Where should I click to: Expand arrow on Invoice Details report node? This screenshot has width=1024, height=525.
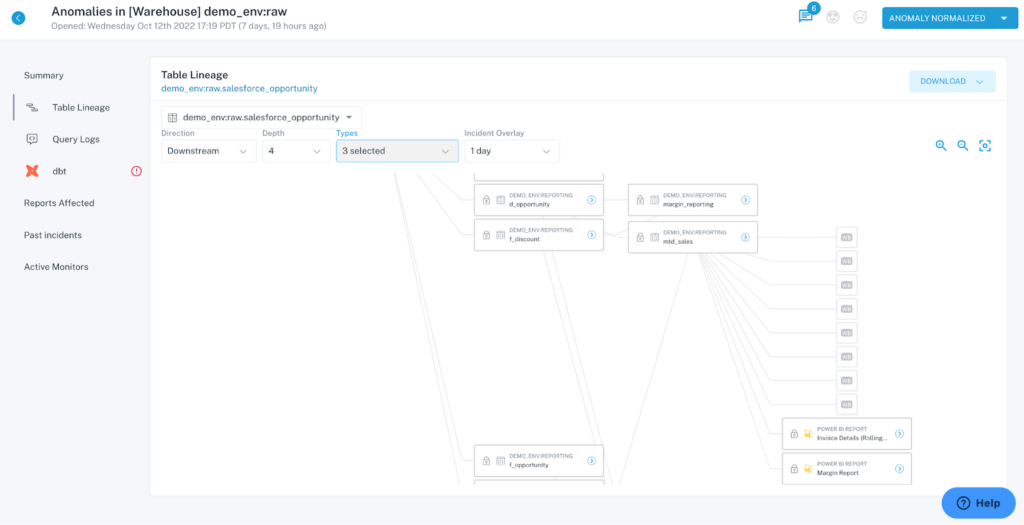coord(899,434)
